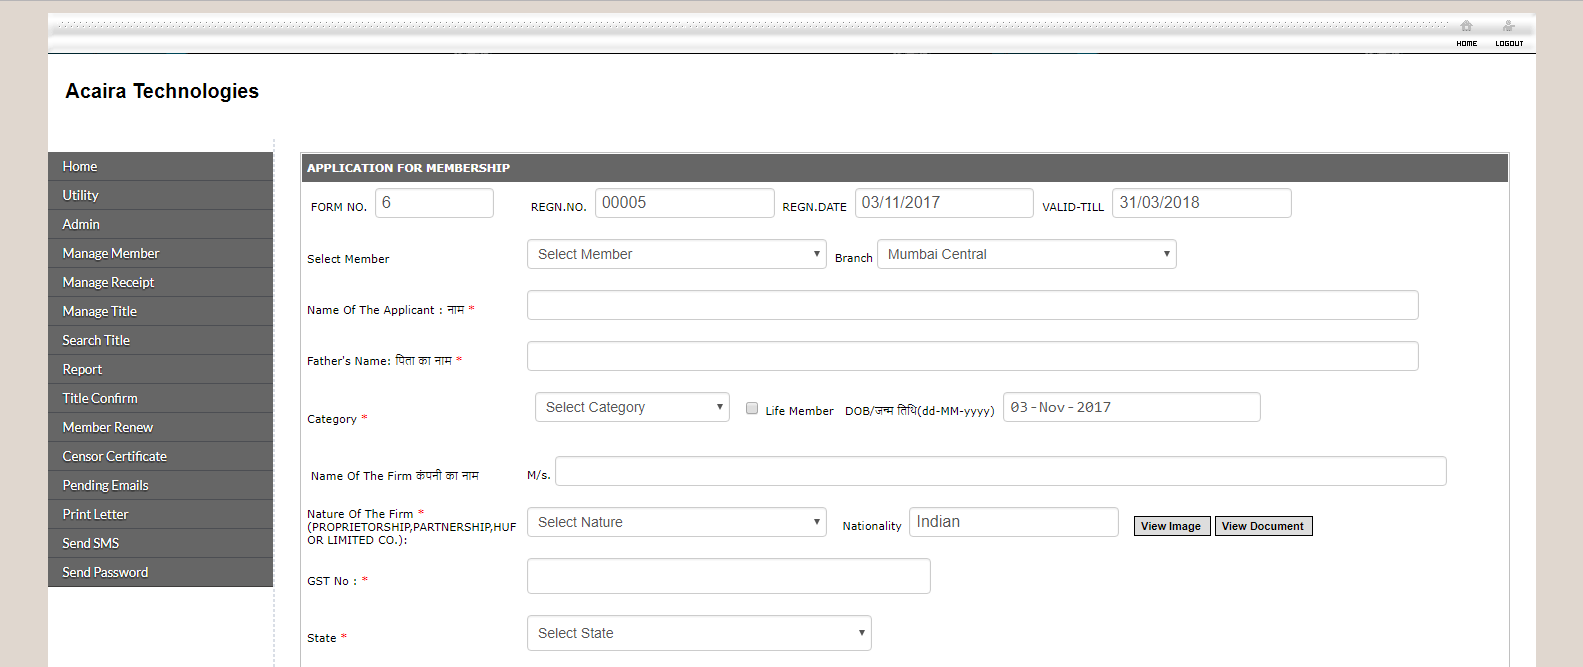The image size is (1583, 667).
Task: Click the Father's Name text box
Action: coord(972,356)
